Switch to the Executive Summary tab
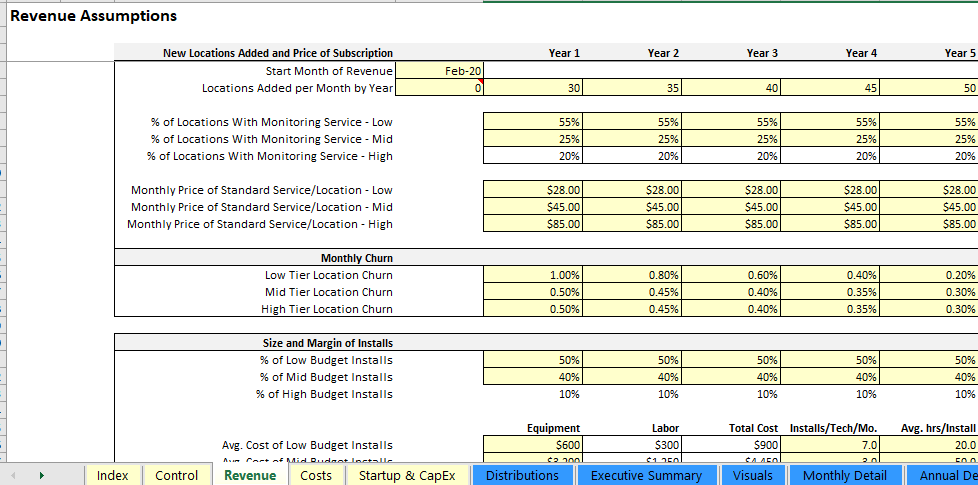This screenshot has width=978, height=485. coord(646,475)
